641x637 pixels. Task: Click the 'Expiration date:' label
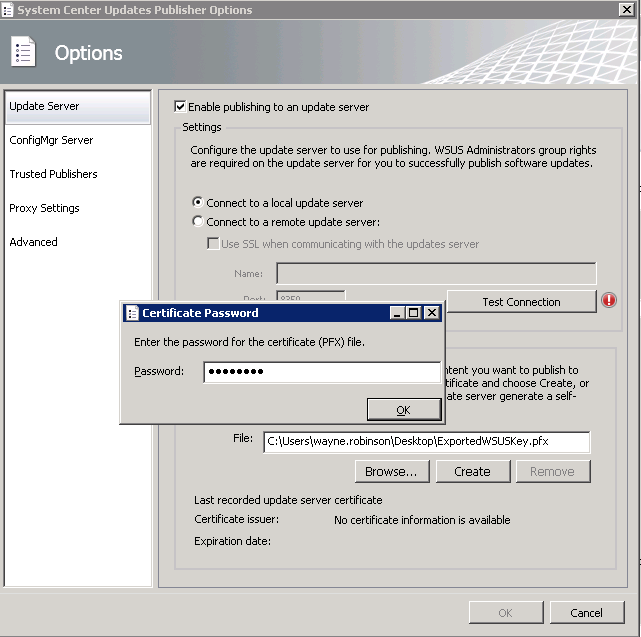pyautogui.click(x=232, y=541)
